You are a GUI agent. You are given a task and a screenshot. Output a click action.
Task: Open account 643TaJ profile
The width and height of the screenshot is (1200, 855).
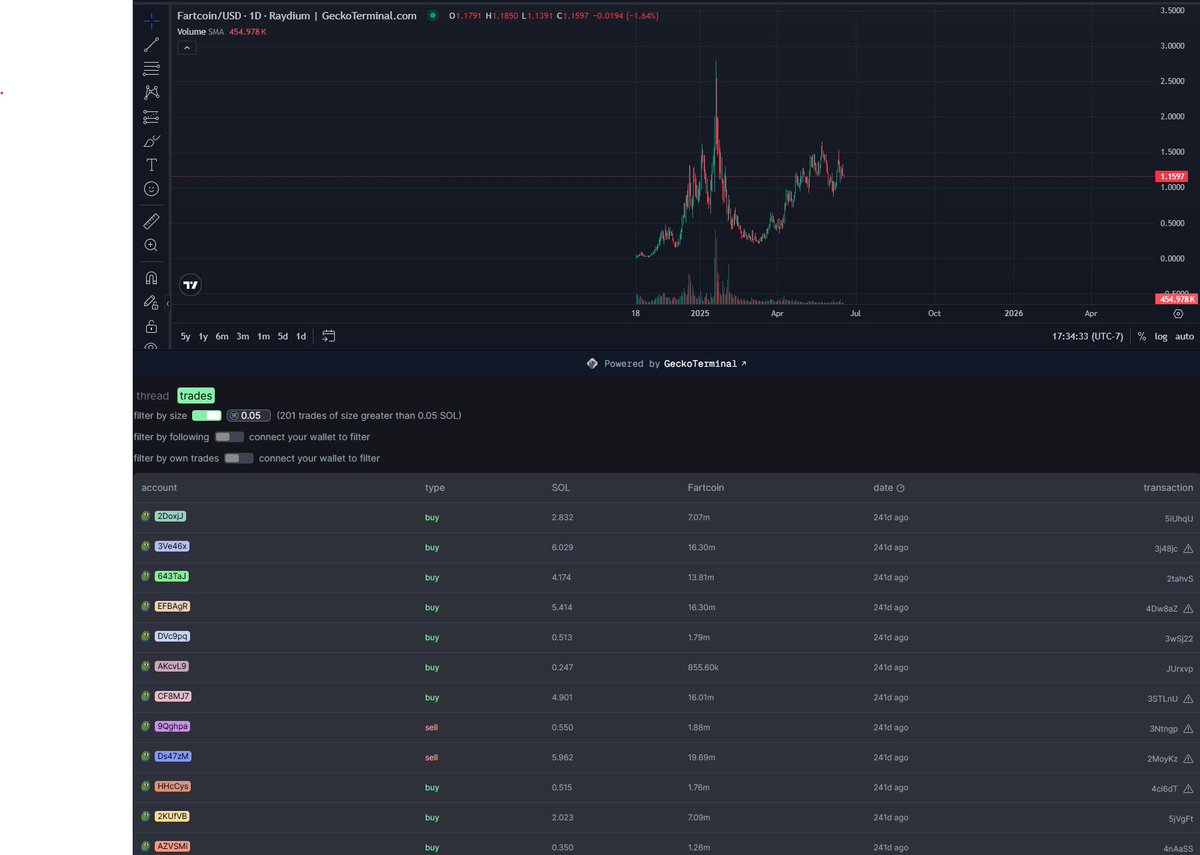(171, 577)
